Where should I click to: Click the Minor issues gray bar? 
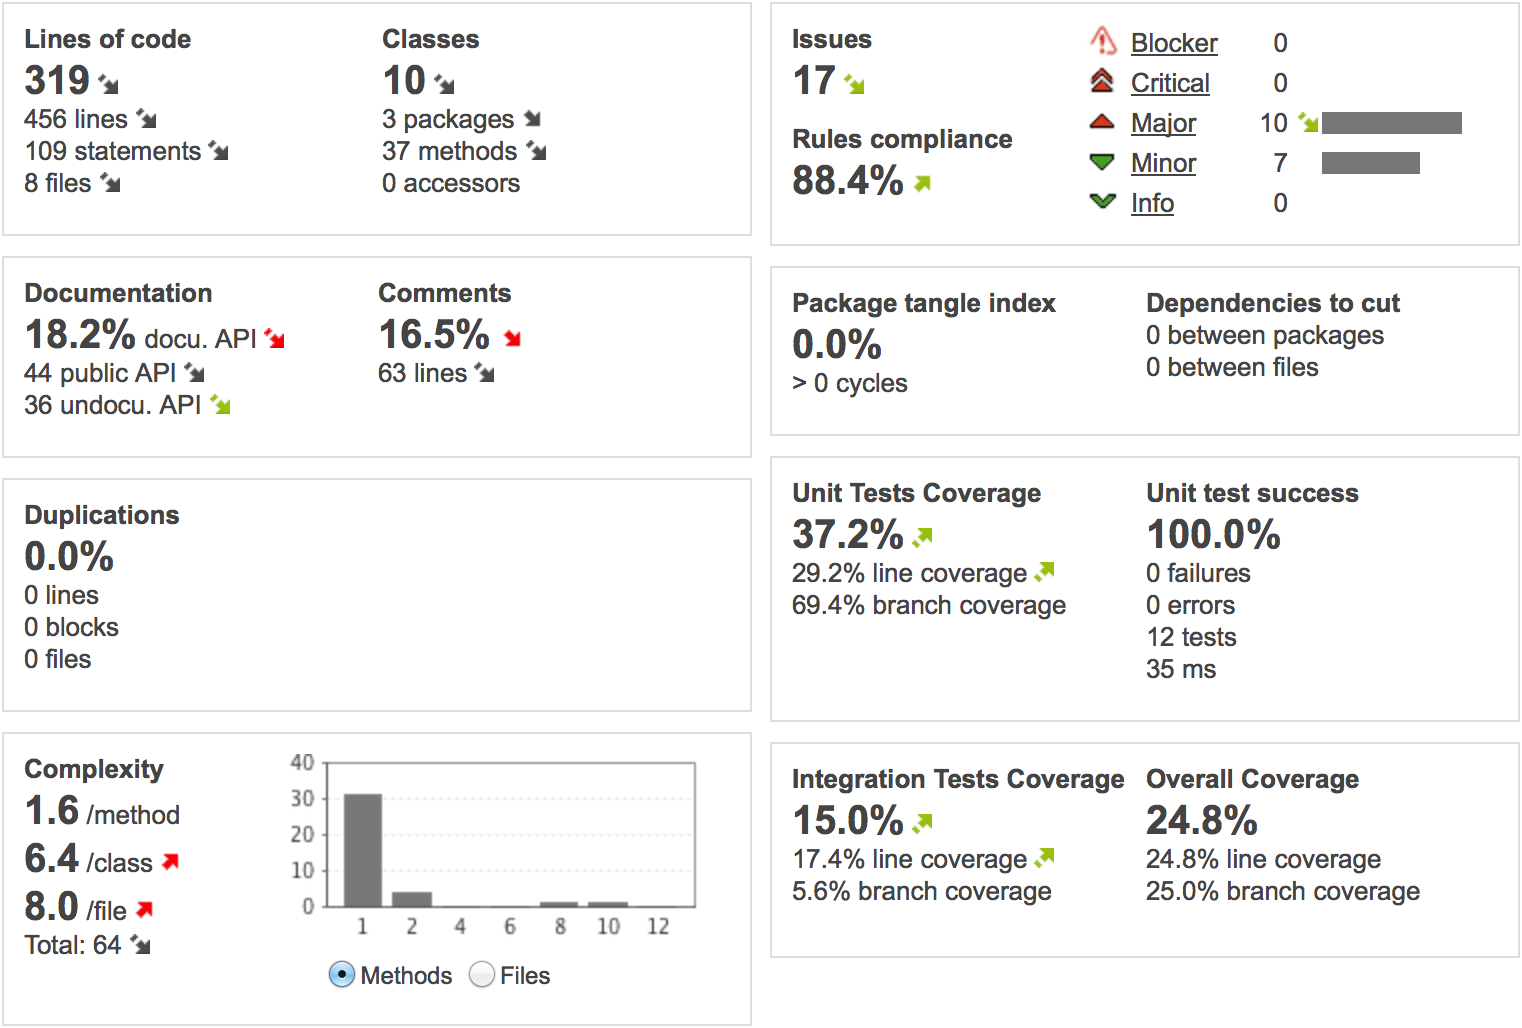coord(1370,163)
